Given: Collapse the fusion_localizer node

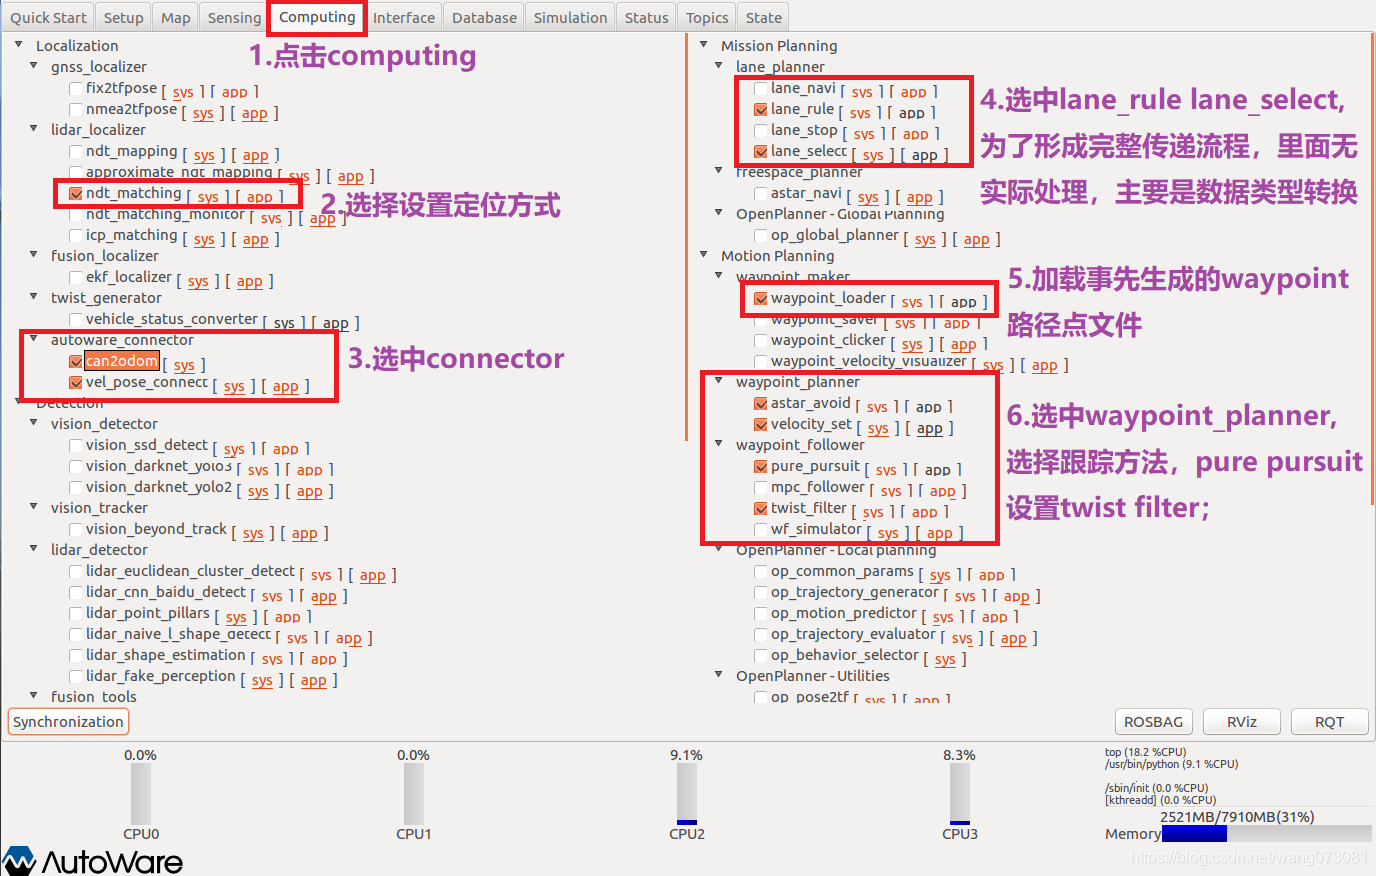Looking at the screenshot, I should 34,255.
